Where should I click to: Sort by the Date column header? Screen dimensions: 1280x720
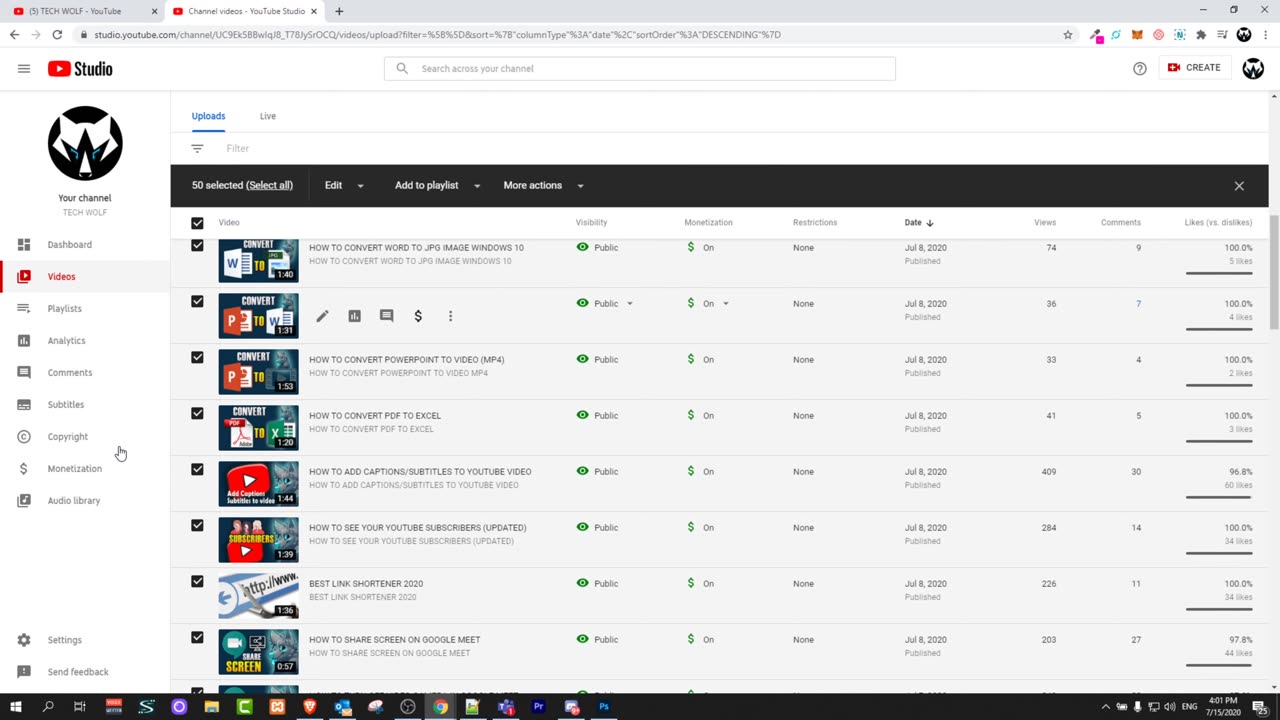pyautogui.click(x=918, y=222)
